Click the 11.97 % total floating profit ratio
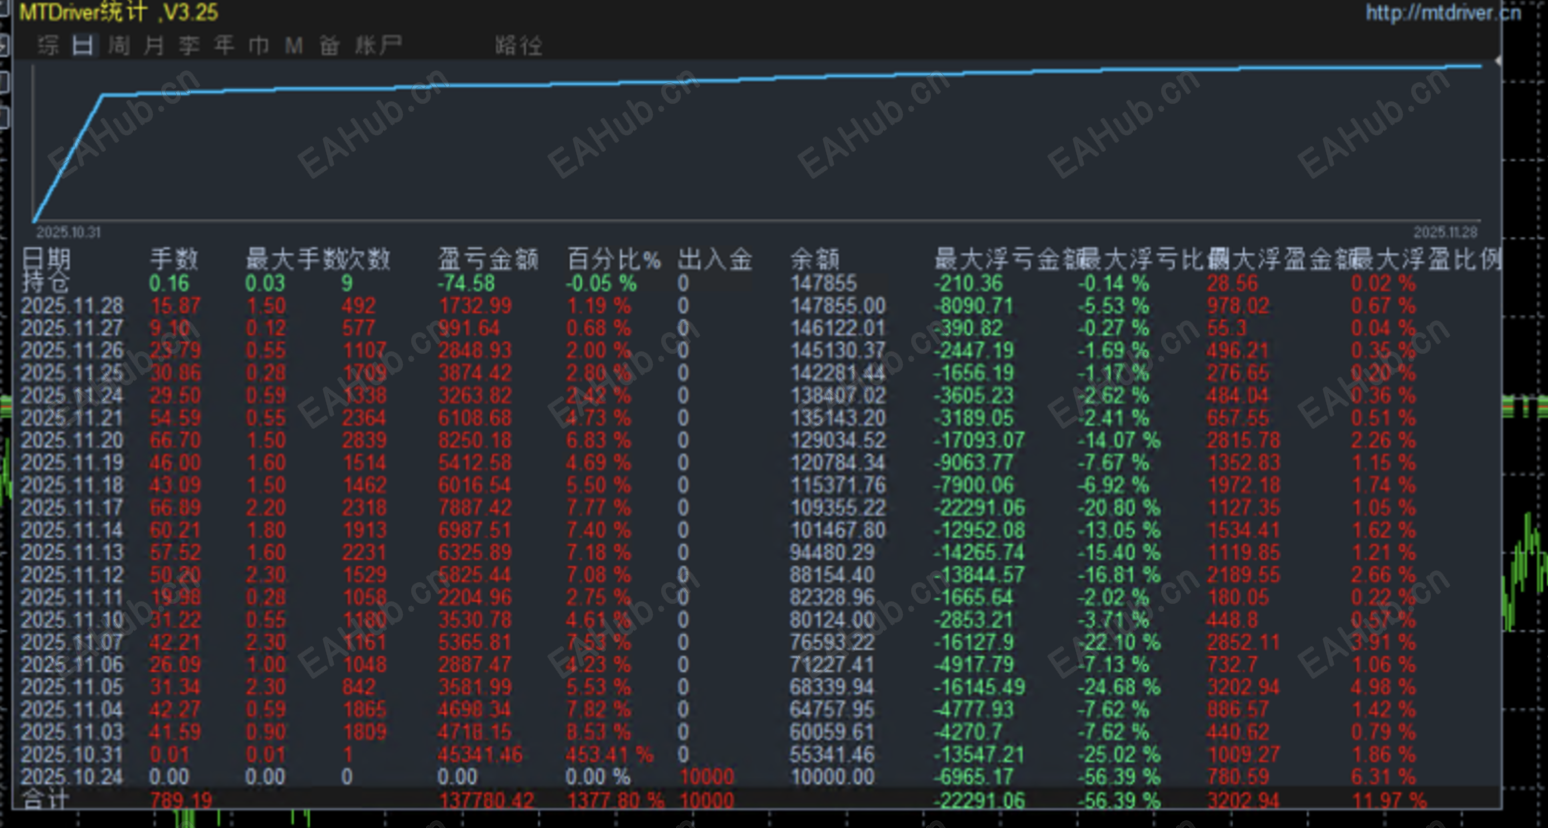 click(1389, 800)
